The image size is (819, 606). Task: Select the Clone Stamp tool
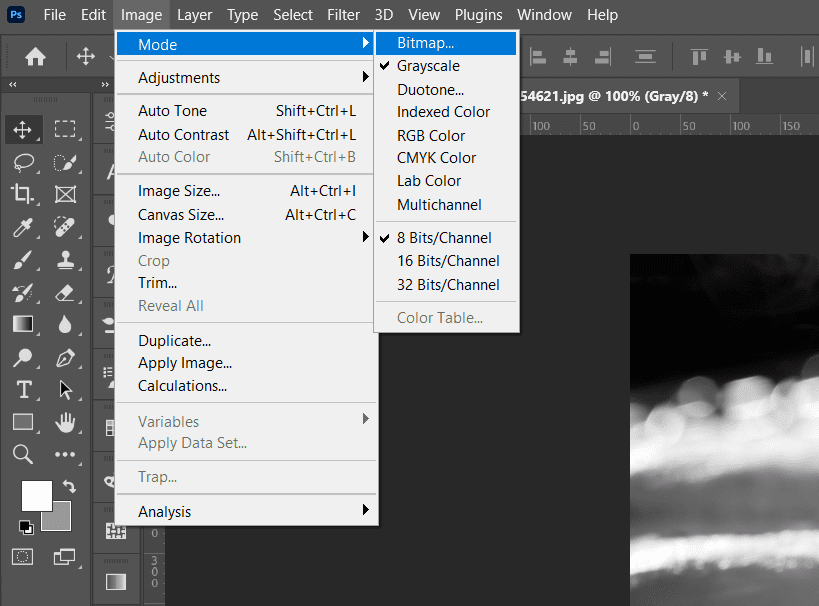click(65, 260)
